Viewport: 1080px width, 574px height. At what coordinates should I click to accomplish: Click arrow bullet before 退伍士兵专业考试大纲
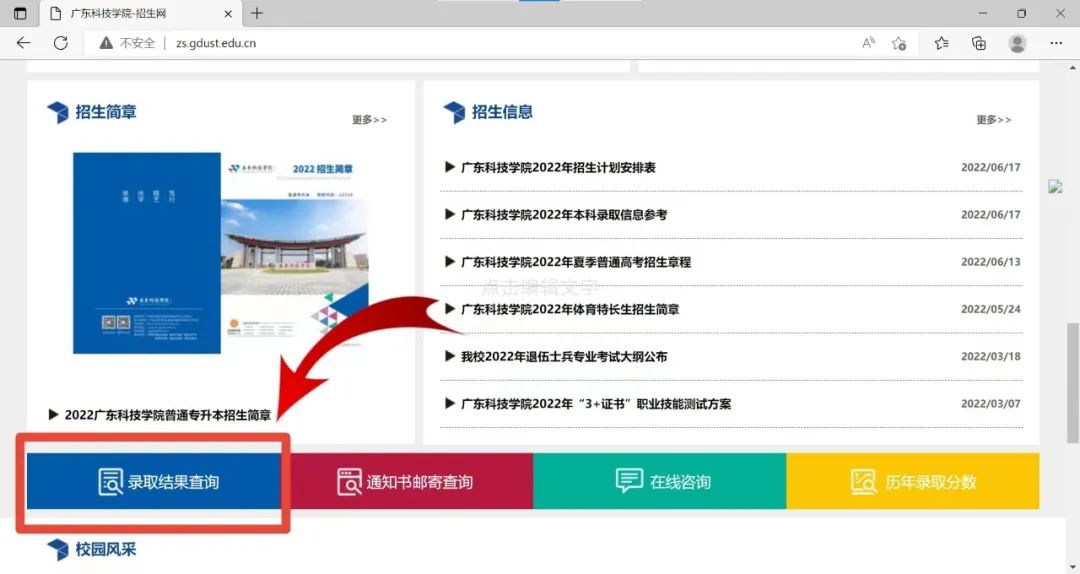click(450, 356)
